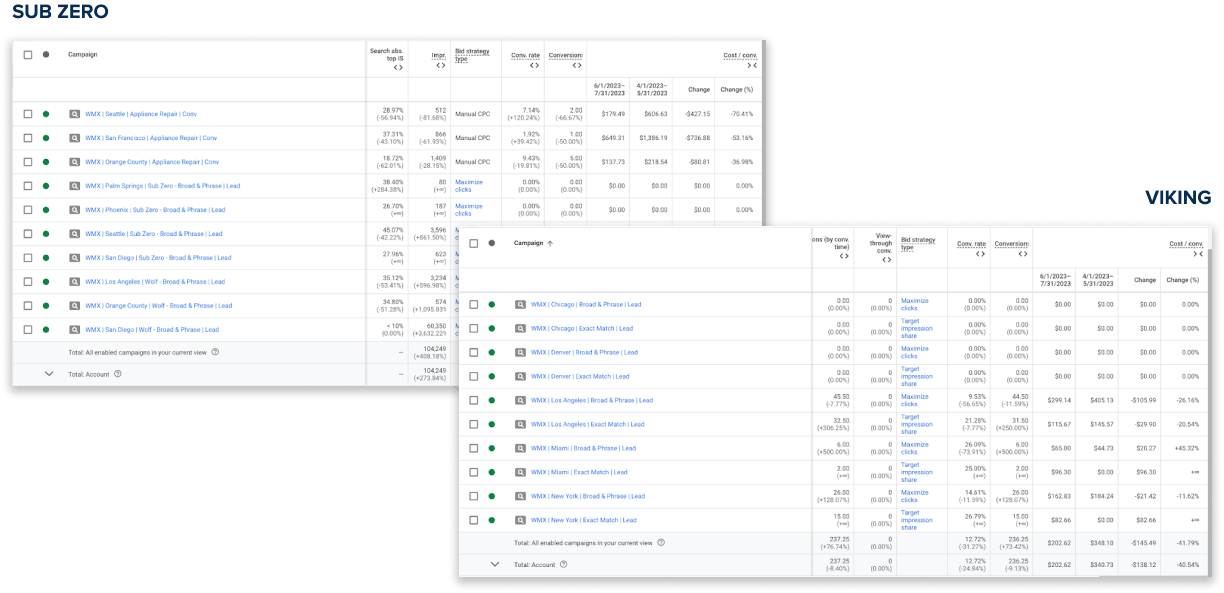Click the Campaign column header in Sub Zero table
Viewport: 1224px width, 593px height.
pyautogui.click(x=83, y=54)
